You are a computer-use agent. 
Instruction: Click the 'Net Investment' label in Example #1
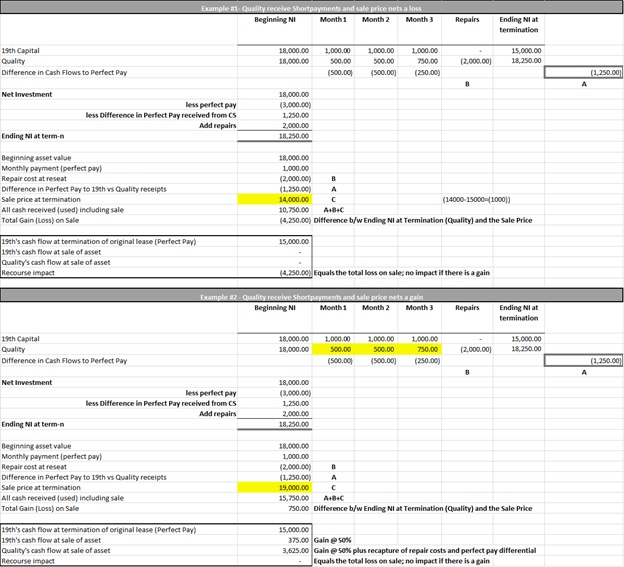27,94
